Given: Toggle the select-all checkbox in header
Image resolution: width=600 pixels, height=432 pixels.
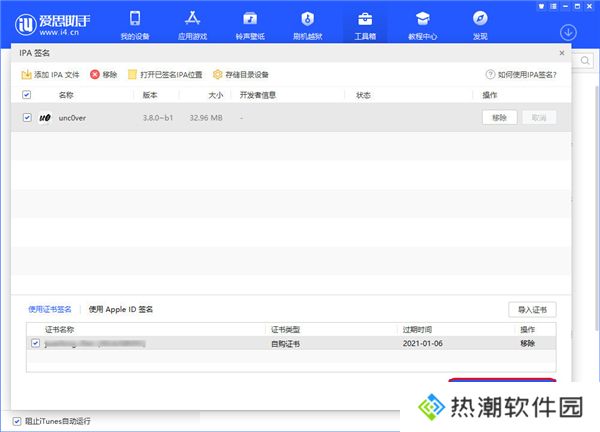Looking at the screenshot, I should point(26,95).
